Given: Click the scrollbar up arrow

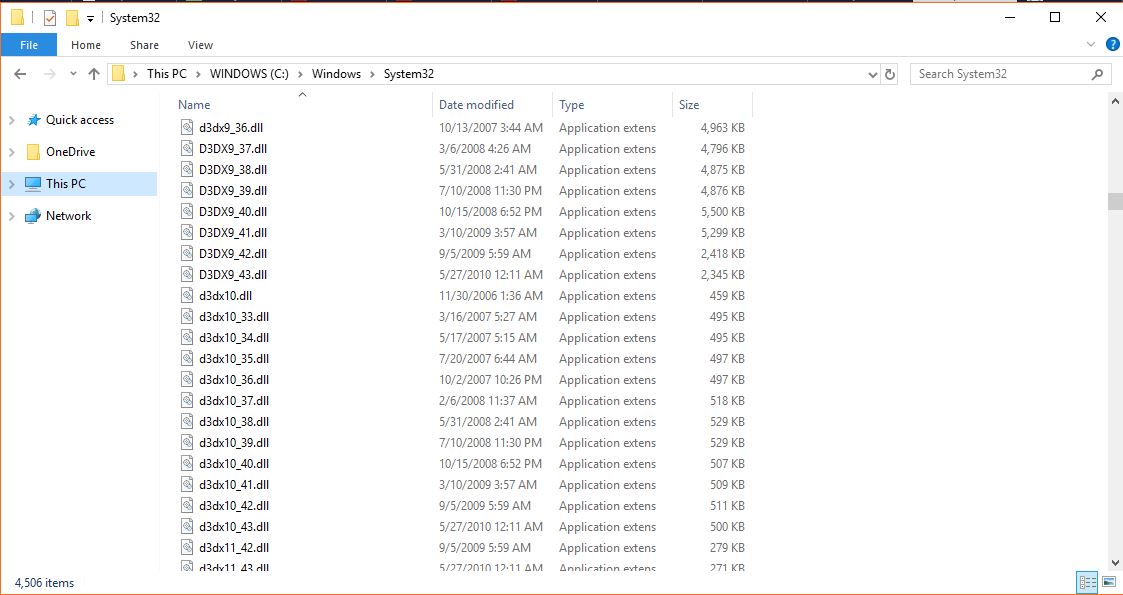Looking at the screenshot, I should (x=1115, y=102).
